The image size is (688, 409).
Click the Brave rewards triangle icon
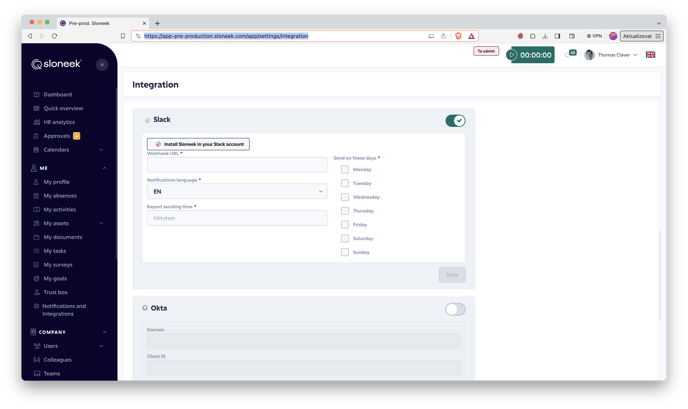coord(471,36)
